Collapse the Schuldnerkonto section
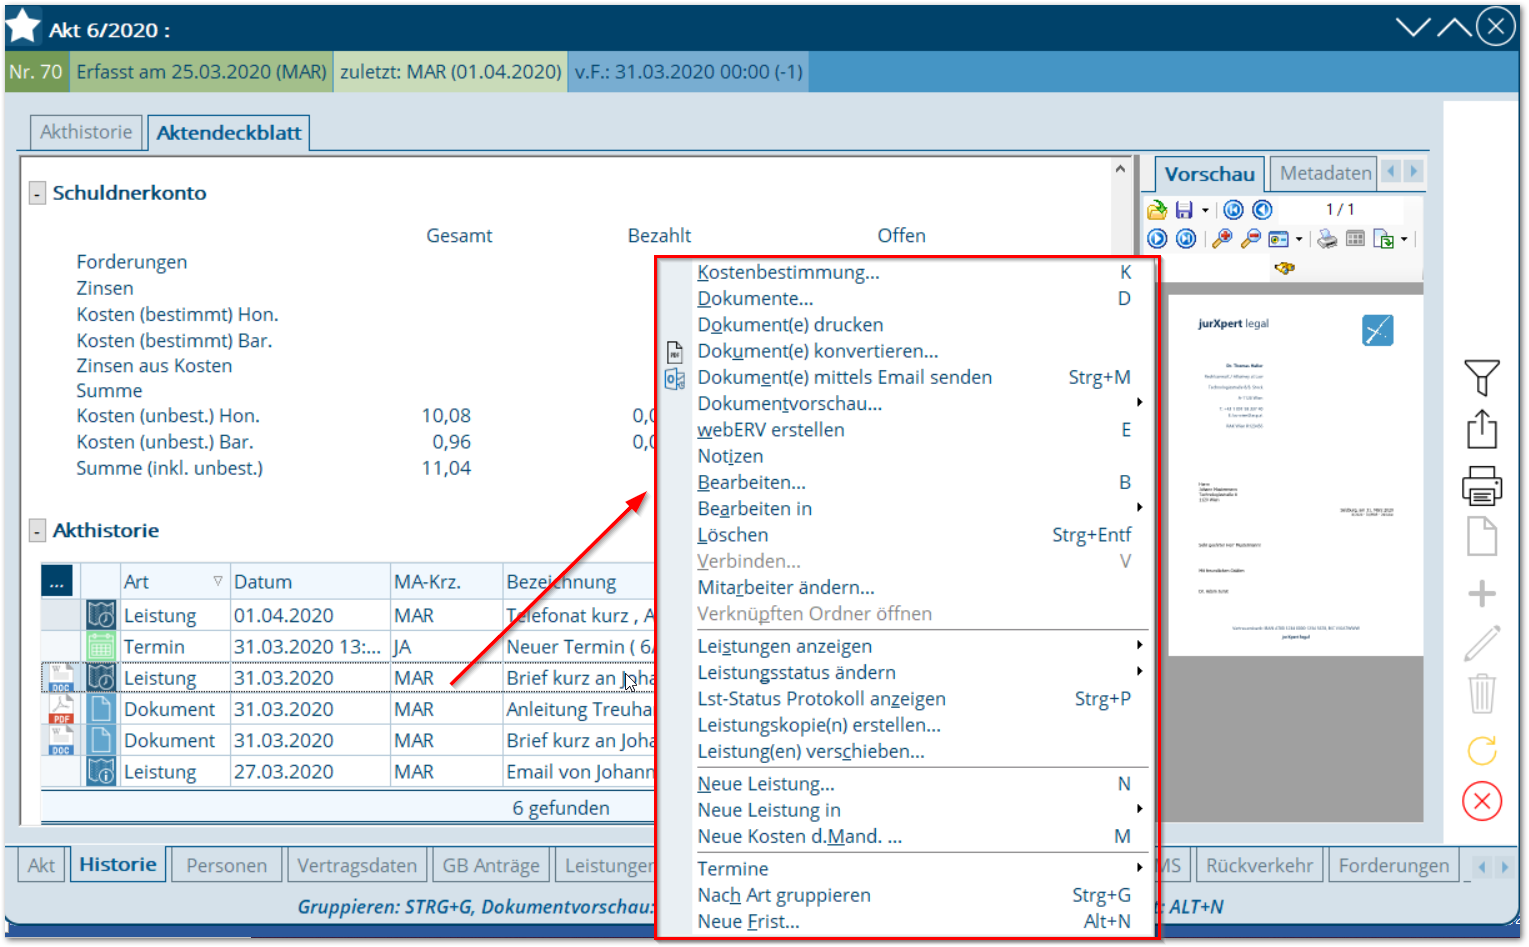Viewport: 1529px width, 947px height. click(x=37, y=193)
